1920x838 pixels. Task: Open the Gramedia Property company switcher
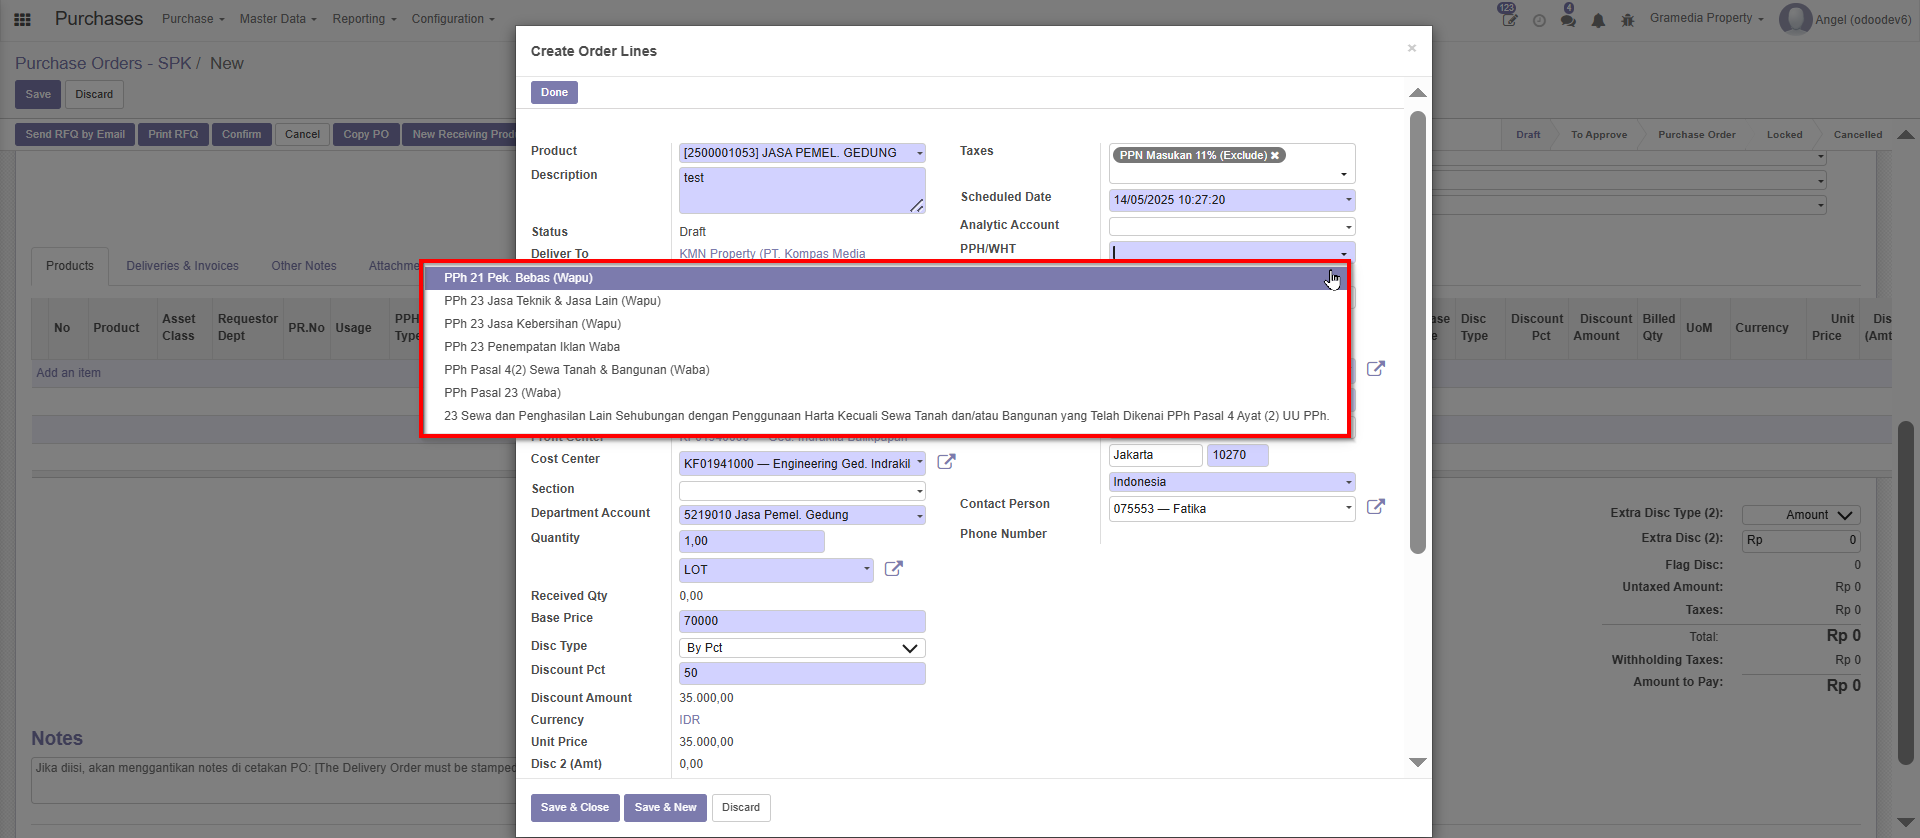[1707, 18]
